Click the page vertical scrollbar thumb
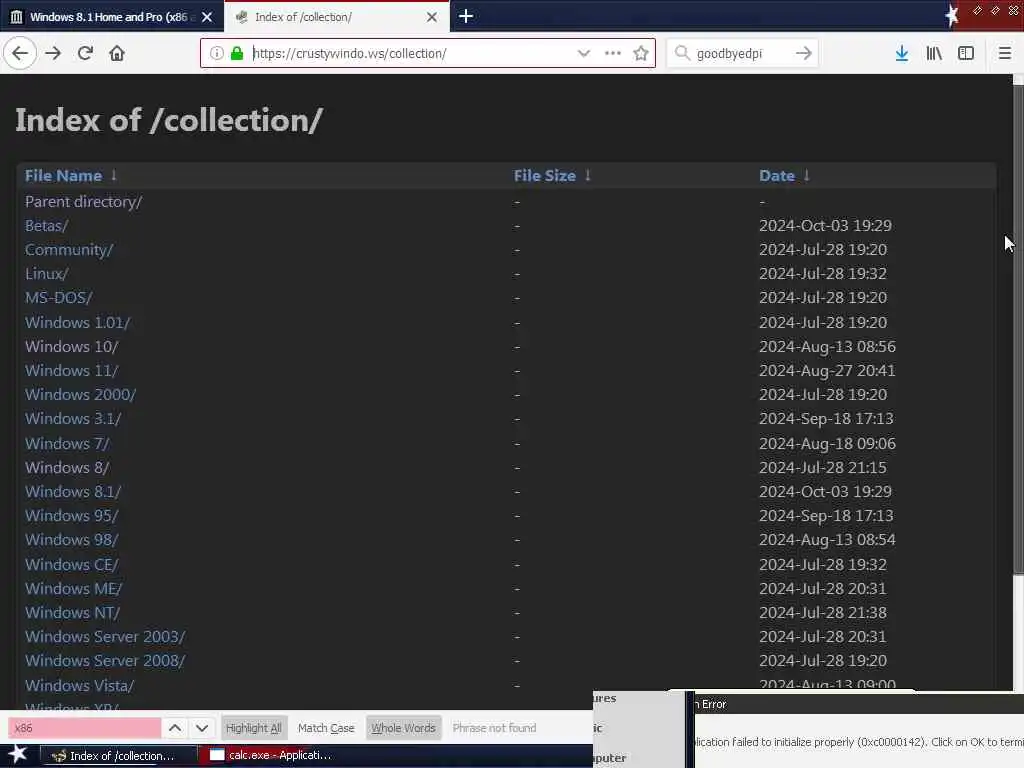1024x768 pixels. tap(1018, 330)
